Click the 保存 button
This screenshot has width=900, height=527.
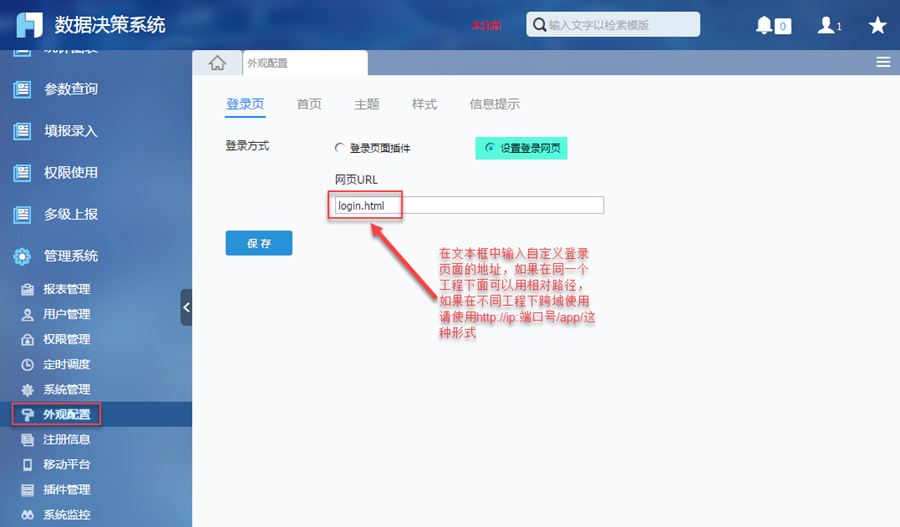pos(259,243)
